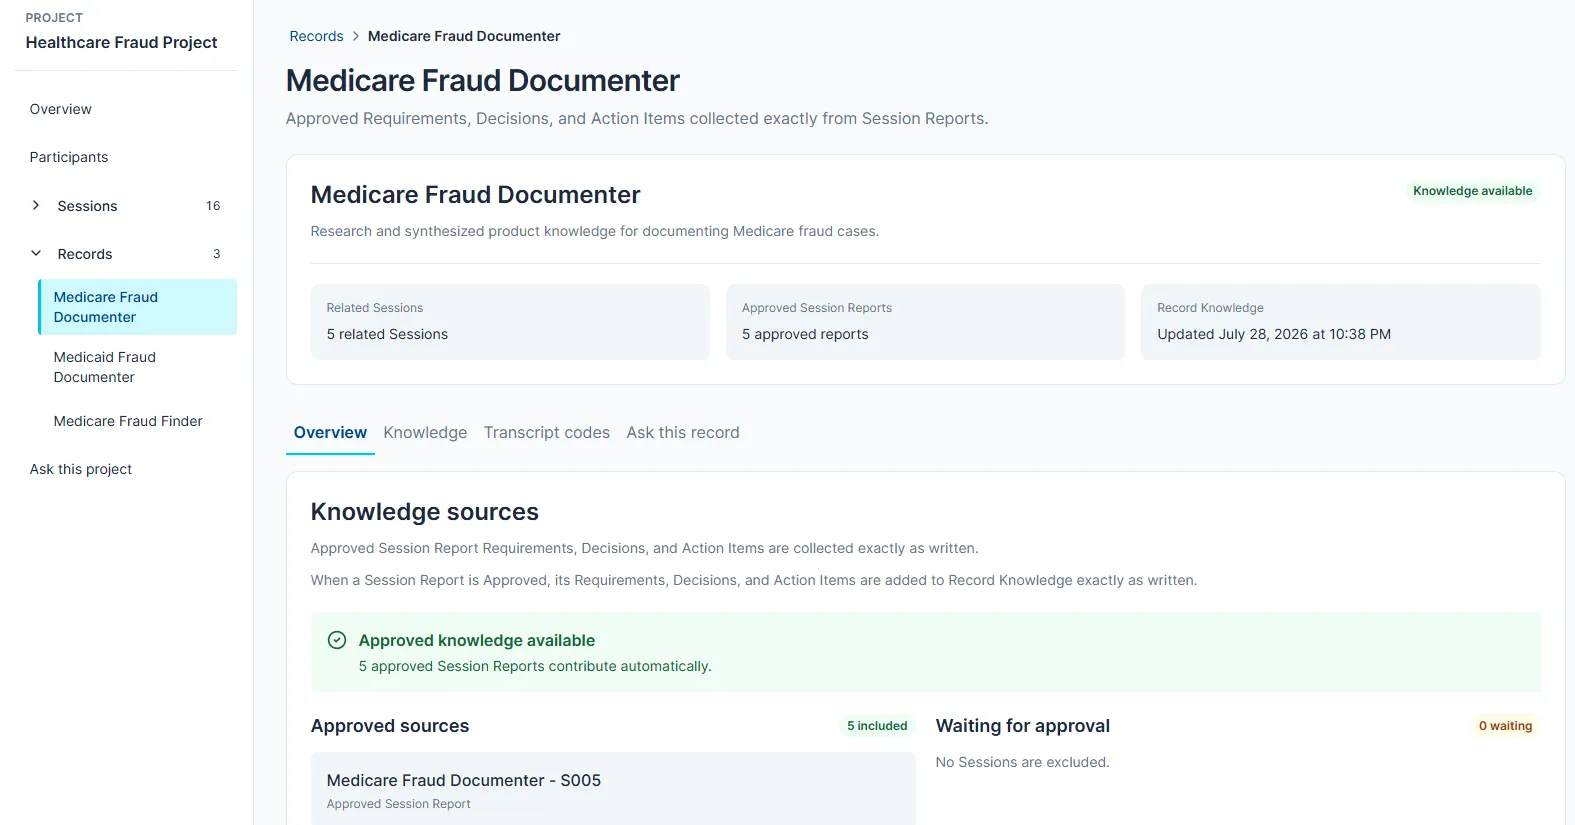Click the Knowledge available status badge

pyautogui.click(x=1473, y=191)
